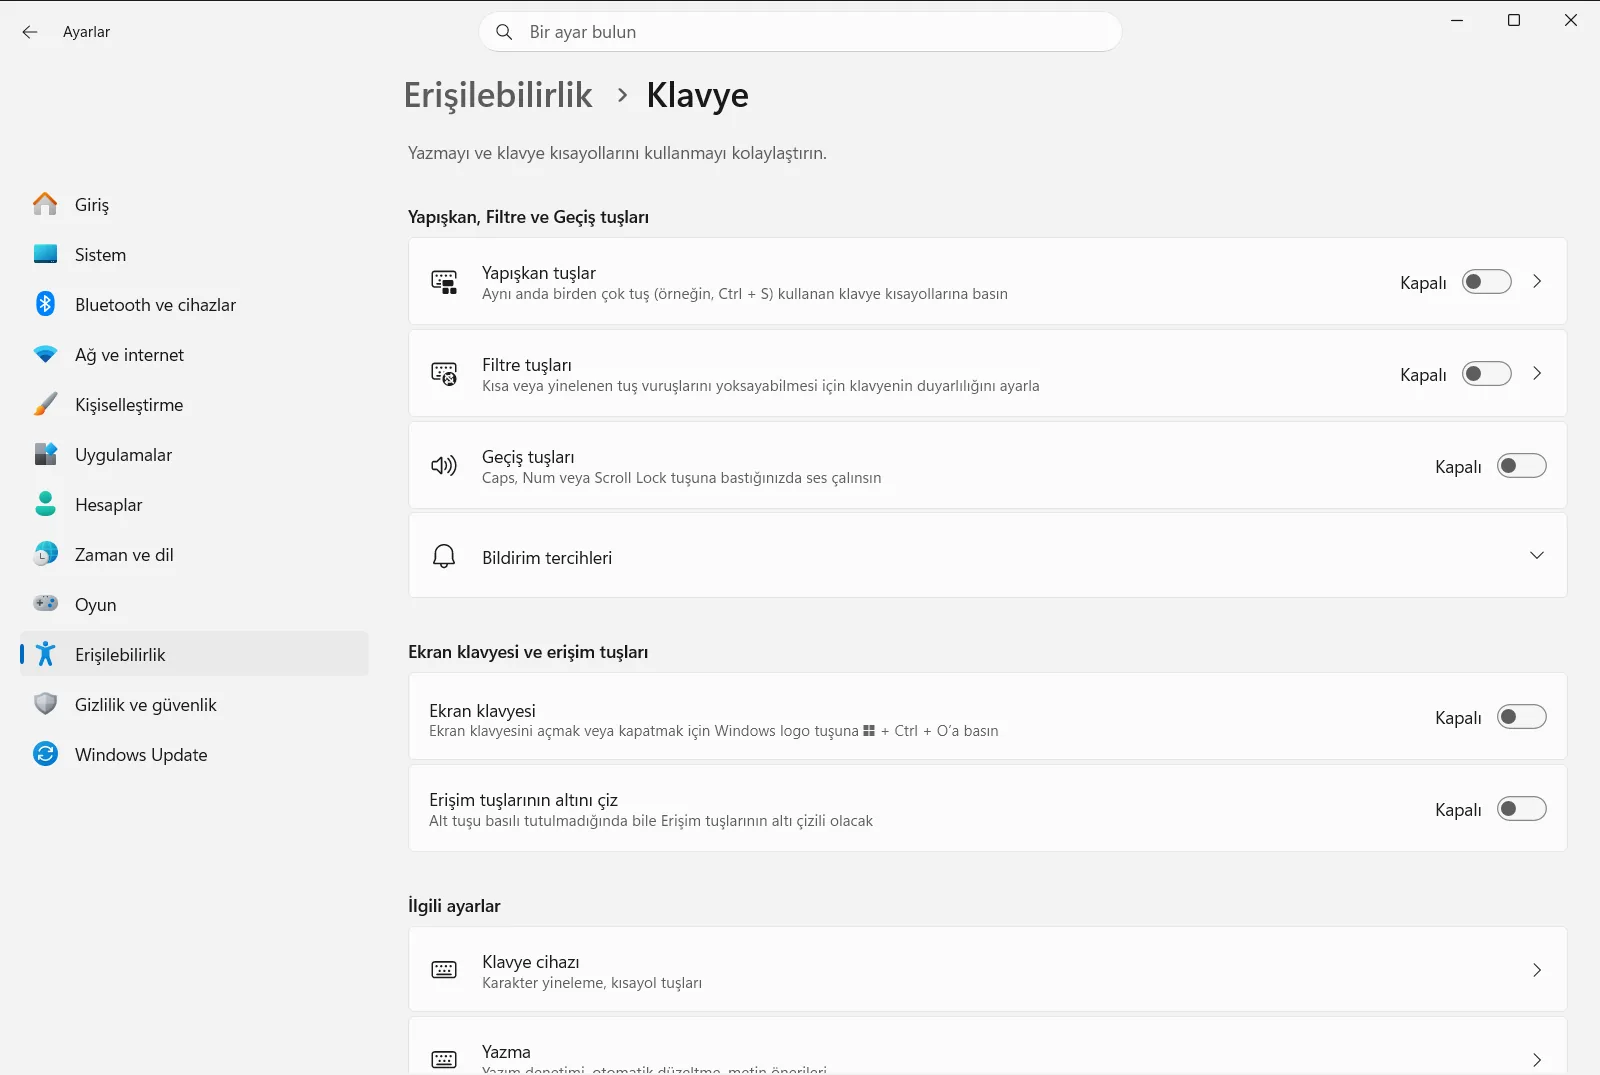Open Gizlilik ve güvenlik section
Screen dimensions: 1600x1075
[x=194, y=704]
